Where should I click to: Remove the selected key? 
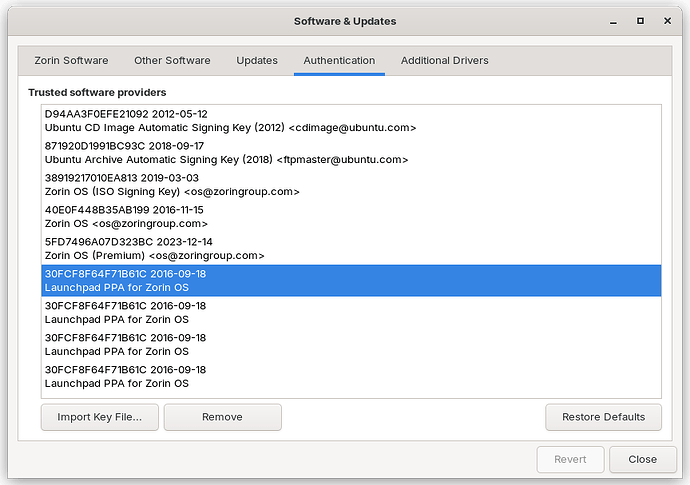[223, 417]
